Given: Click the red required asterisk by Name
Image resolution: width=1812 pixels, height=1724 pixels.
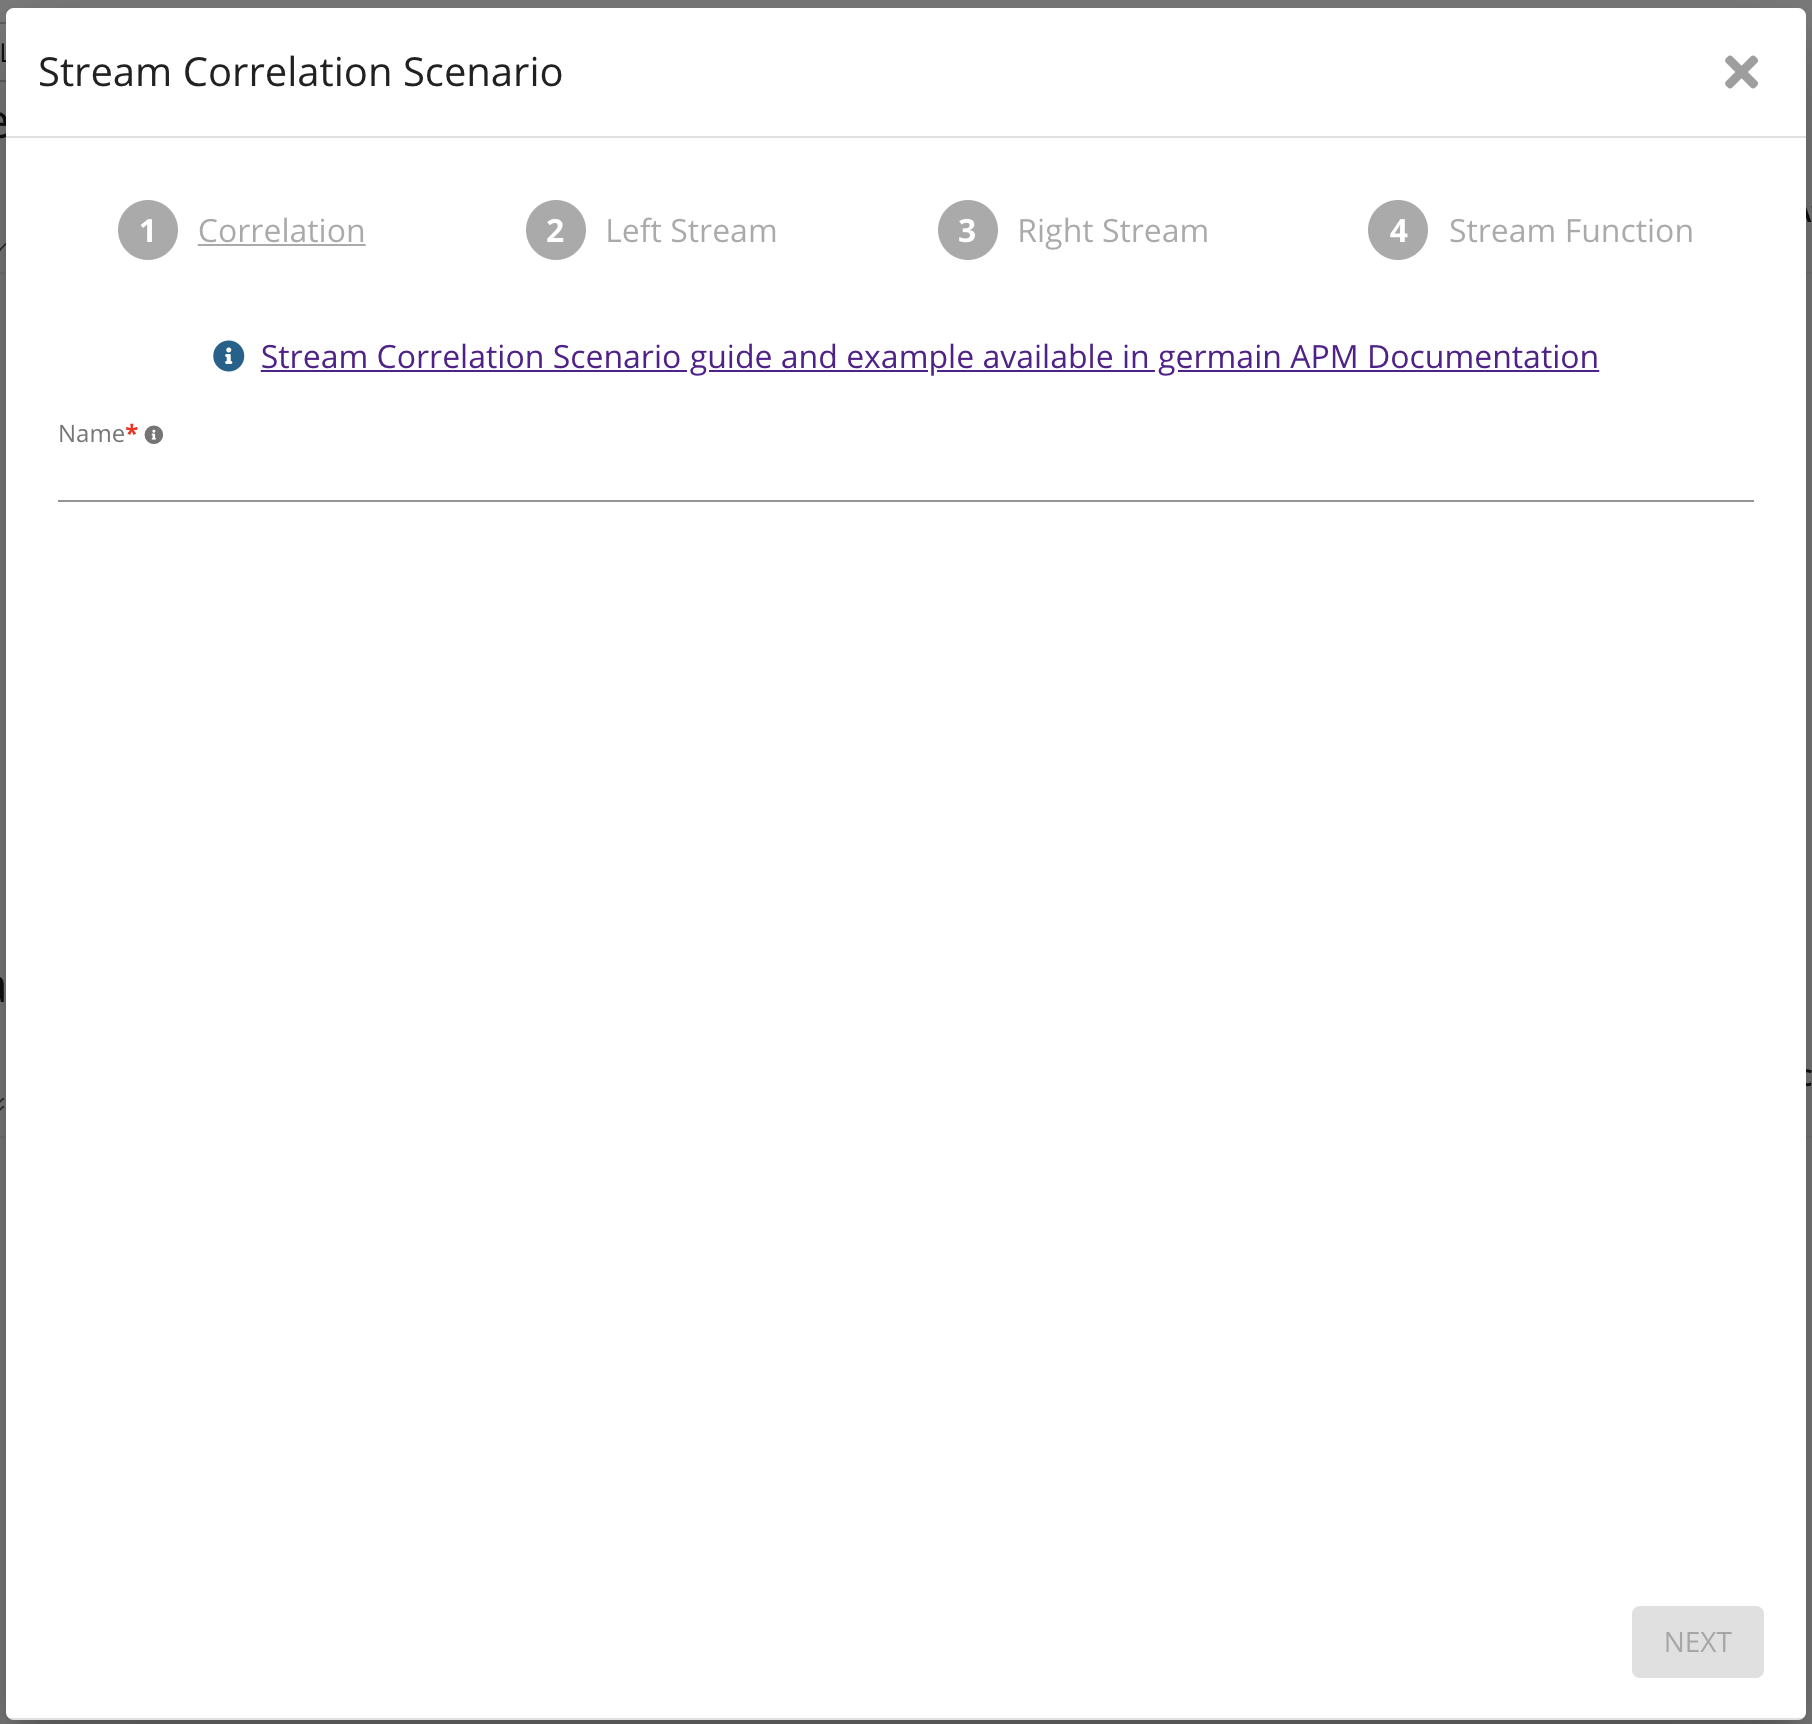Looking at the screenshot, I should click(x=132, y=432).
